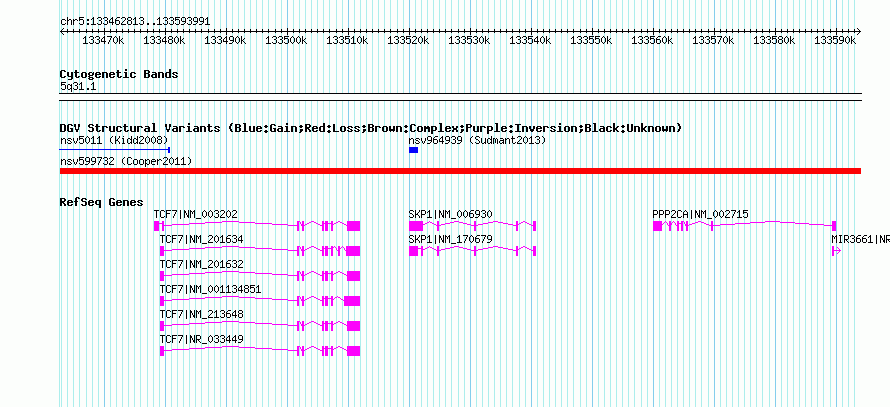
Task: Select the 133470k ruler tick label
Action: [x=103, y=40]
